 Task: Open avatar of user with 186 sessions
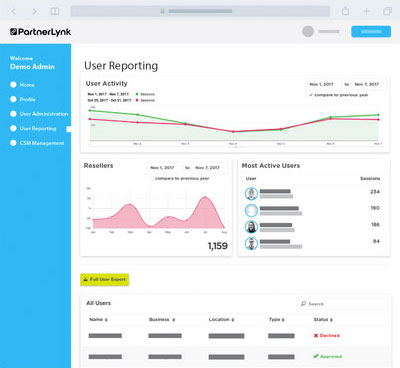(251, 227)
